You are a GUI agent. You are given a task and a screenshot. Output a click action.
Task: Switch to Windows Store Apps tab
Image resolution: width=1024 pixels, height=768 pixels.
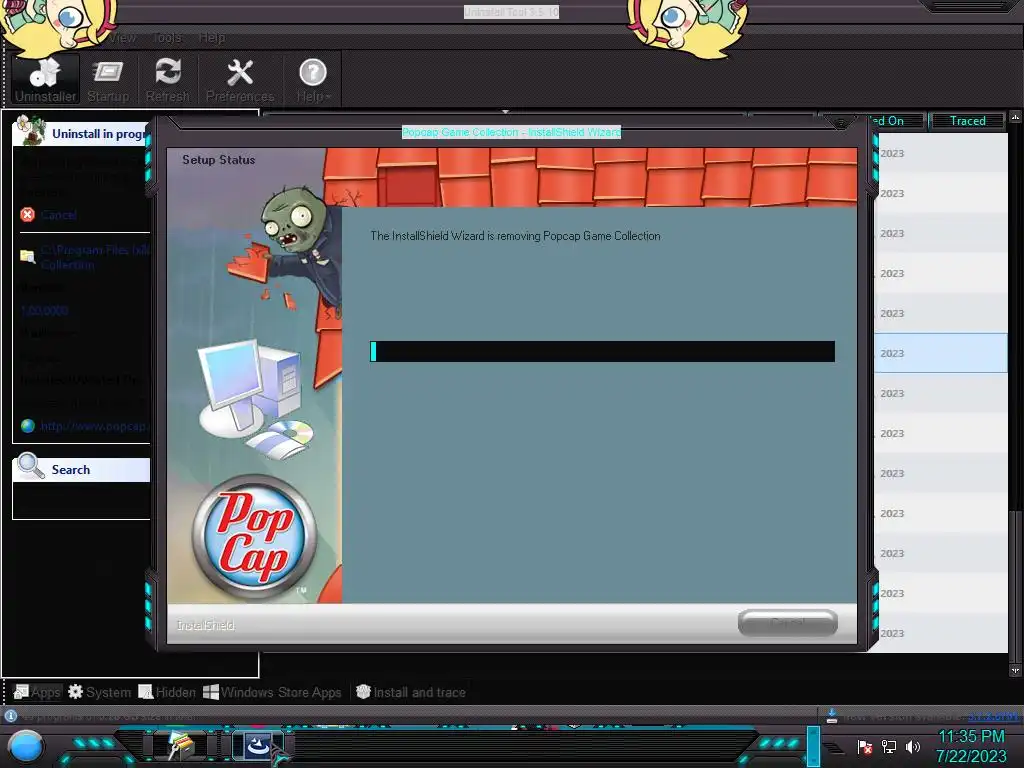(x=272, y=692)
